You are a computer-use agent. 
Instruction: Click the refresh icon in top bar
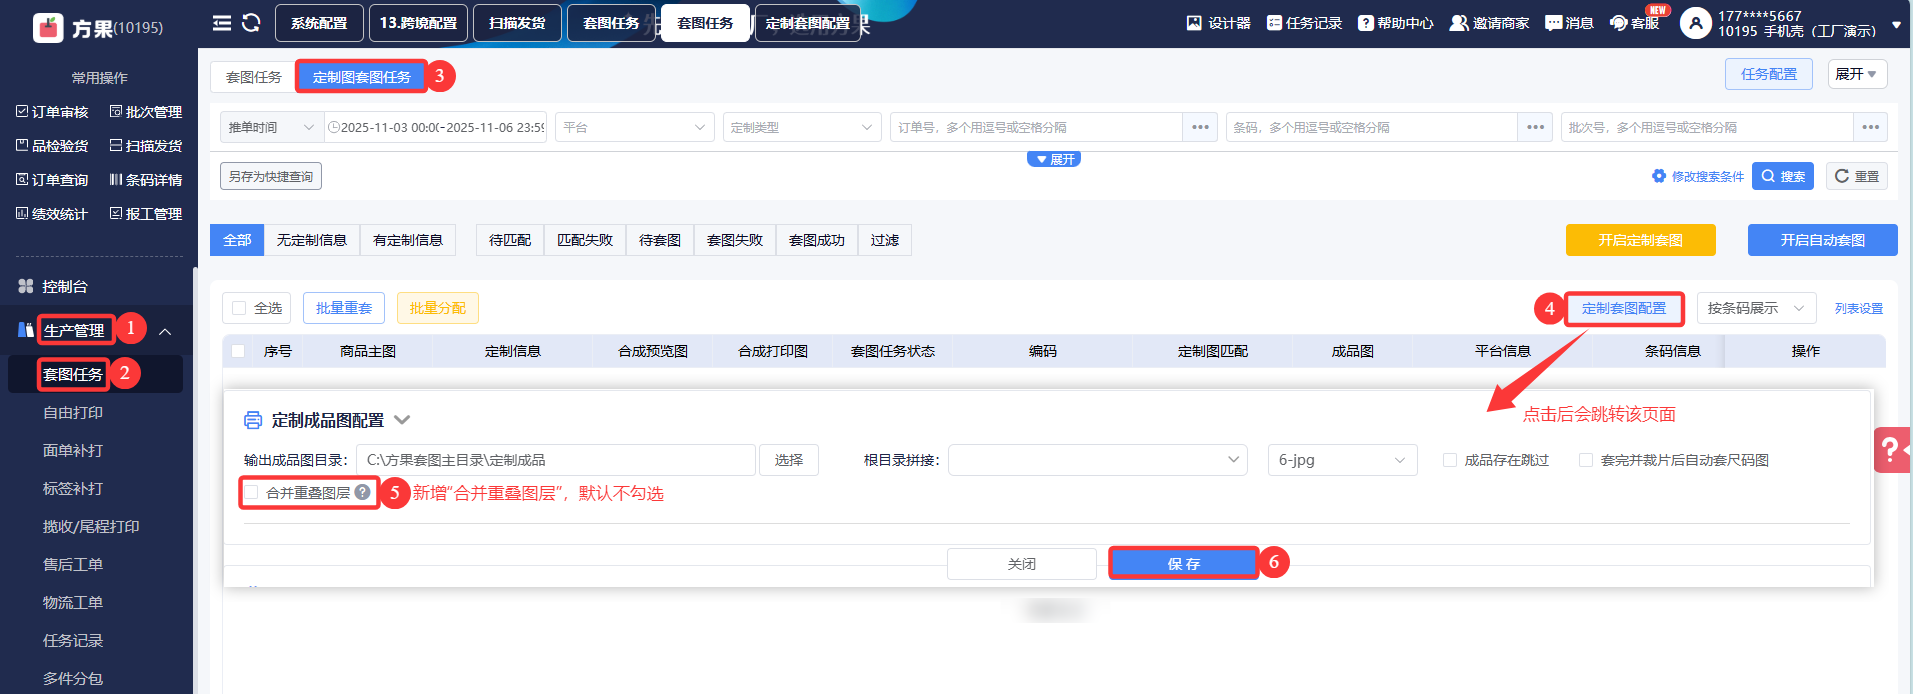coord(251,23)
